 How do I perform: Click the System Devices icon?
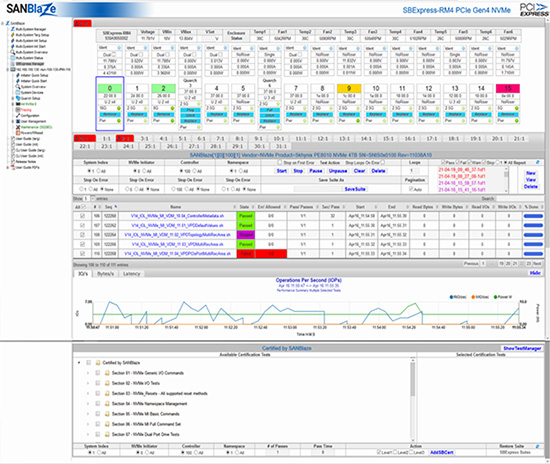[18, 92]
